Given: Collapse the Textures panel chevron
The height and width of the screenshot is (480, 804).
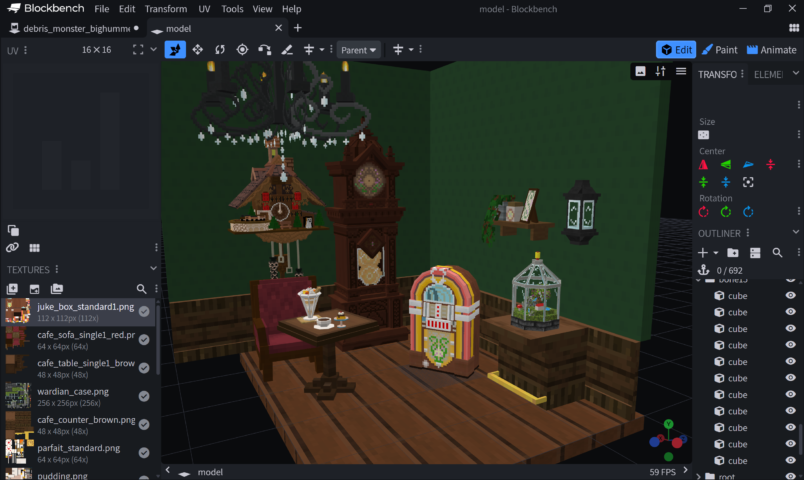Looking at the screenshot, I should click(x=153, y=269).
